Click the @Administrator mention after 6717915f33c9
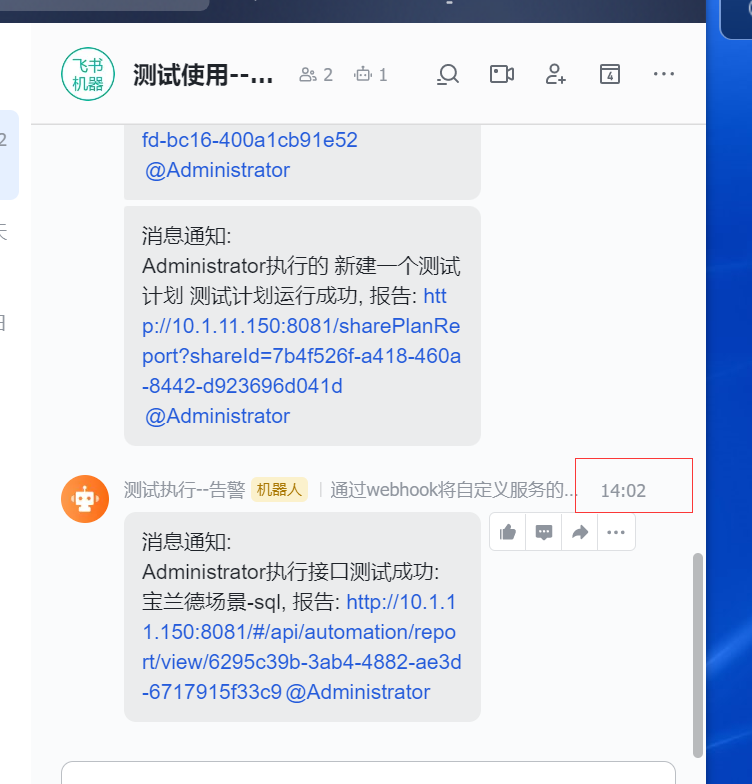This screenshot has height=784, width=752. point(358,692)
